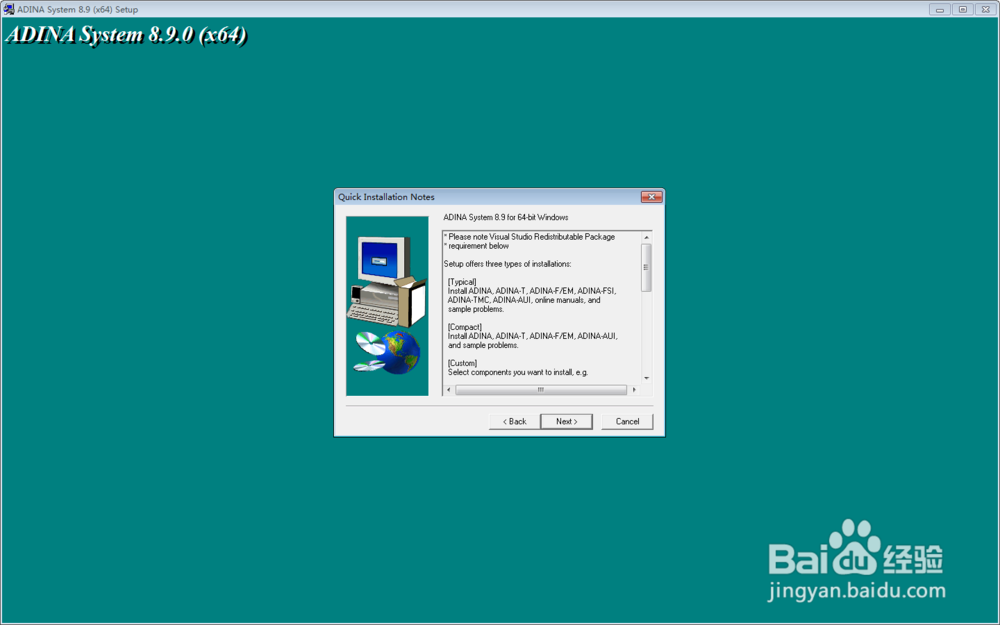Click 'ADINA System 8.9 for 64-bit Windows' label
Screen dimensions: 1000x625
[x=506, y=217]
